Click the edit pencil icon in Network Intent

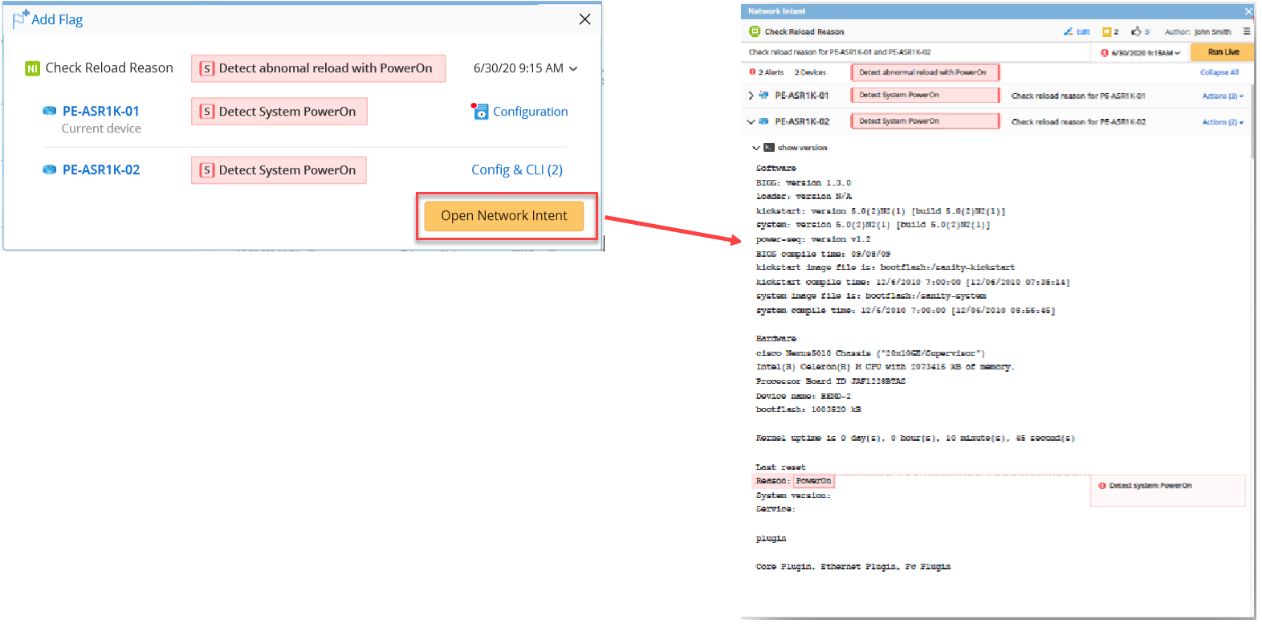(1068, 32)
